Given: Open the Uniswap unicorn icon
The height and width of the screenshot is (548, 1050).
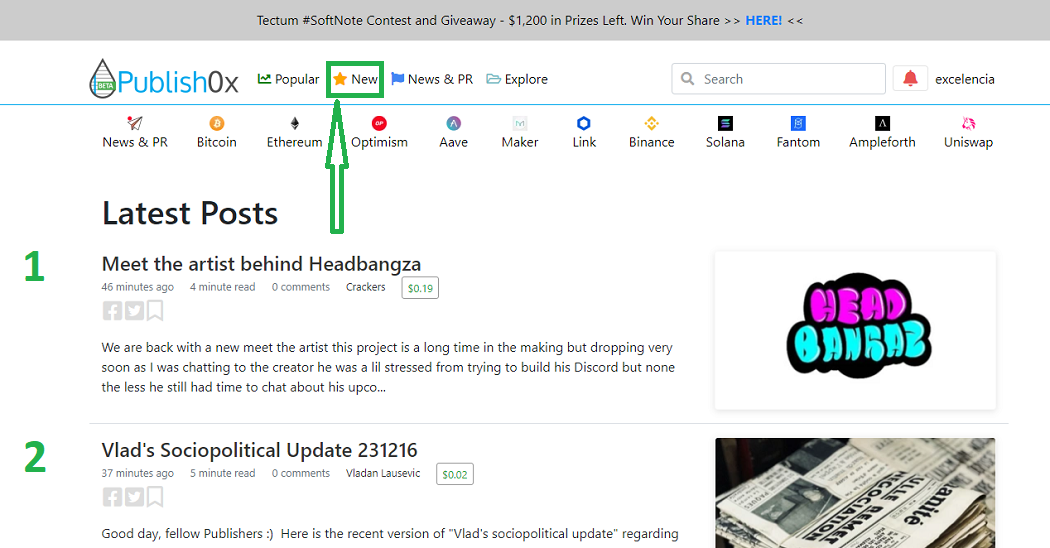Looking at the screenshot, I should (x=968, y=123).
